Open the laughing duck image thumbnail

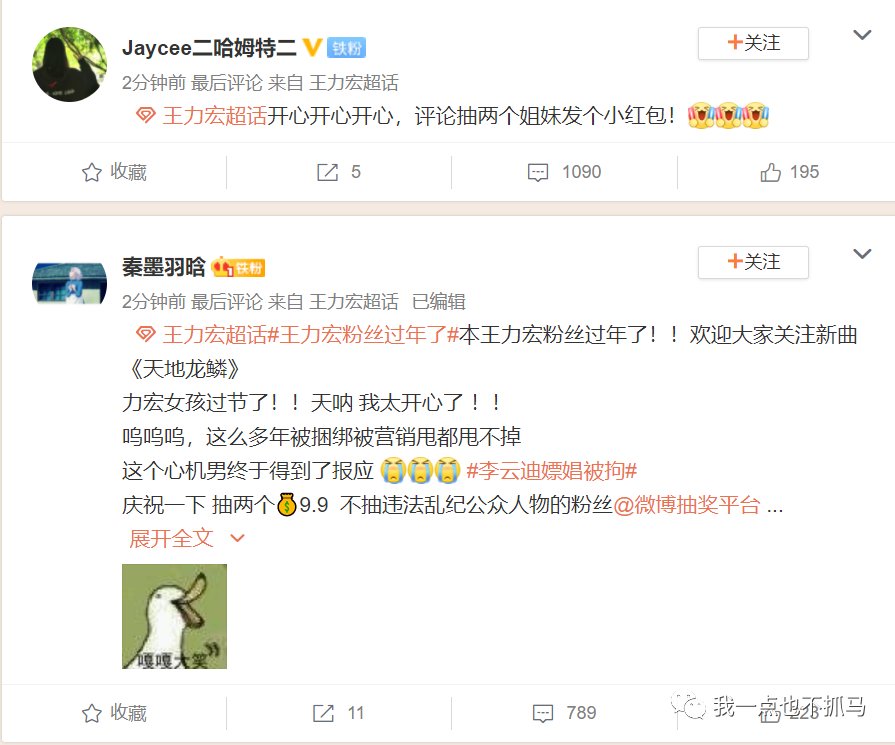point(174,617)
